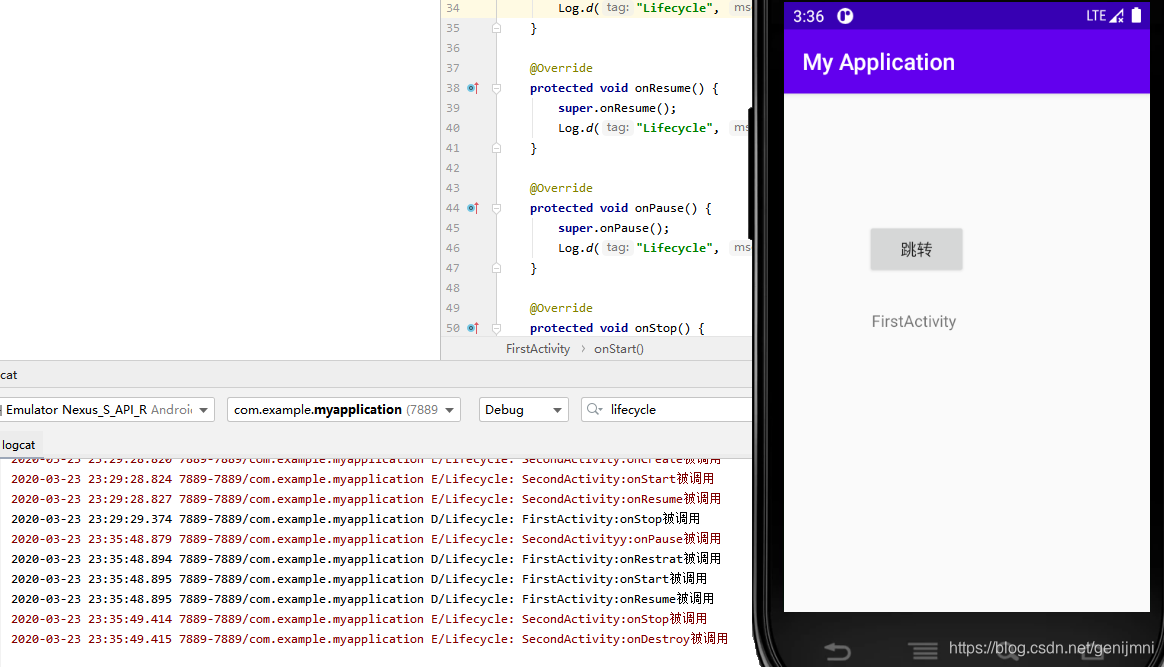Screen dimensions: 1164x667
Task: Tap the emulator status bar notification icon
Action: [x=845, y=16]
